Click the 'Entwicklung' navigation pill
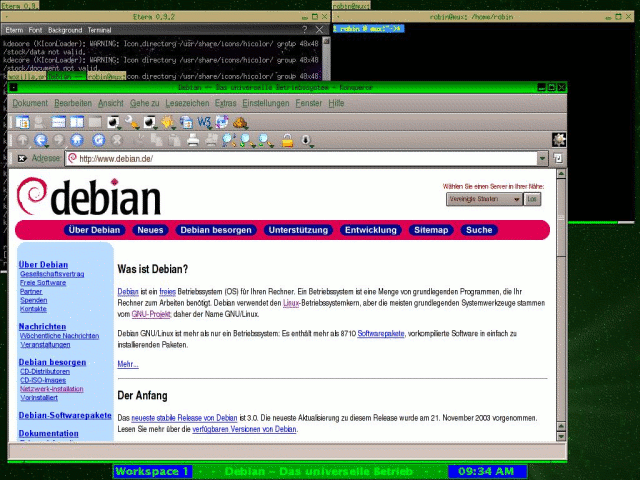The image size is (640, 480). click(371, 230)
